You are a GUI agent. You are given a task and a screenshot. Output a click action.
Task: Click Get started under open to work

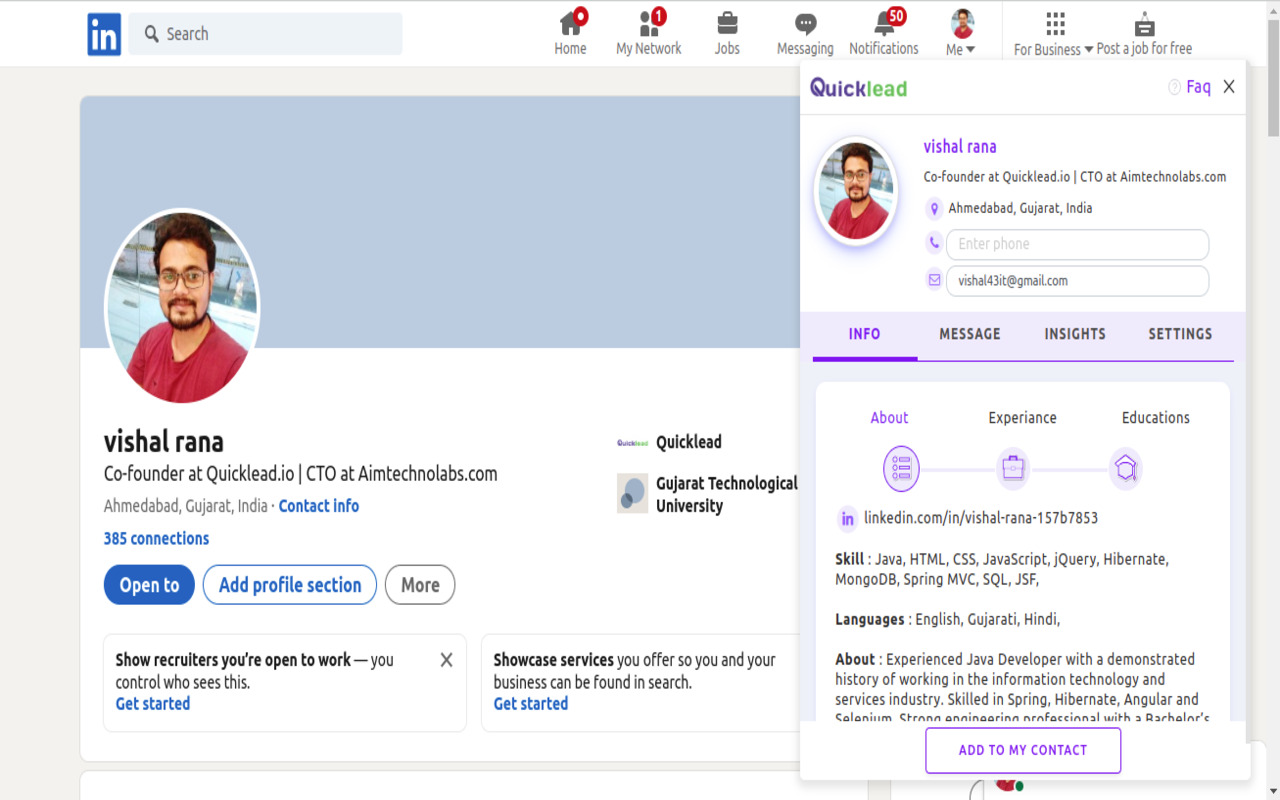click(153, 704)
